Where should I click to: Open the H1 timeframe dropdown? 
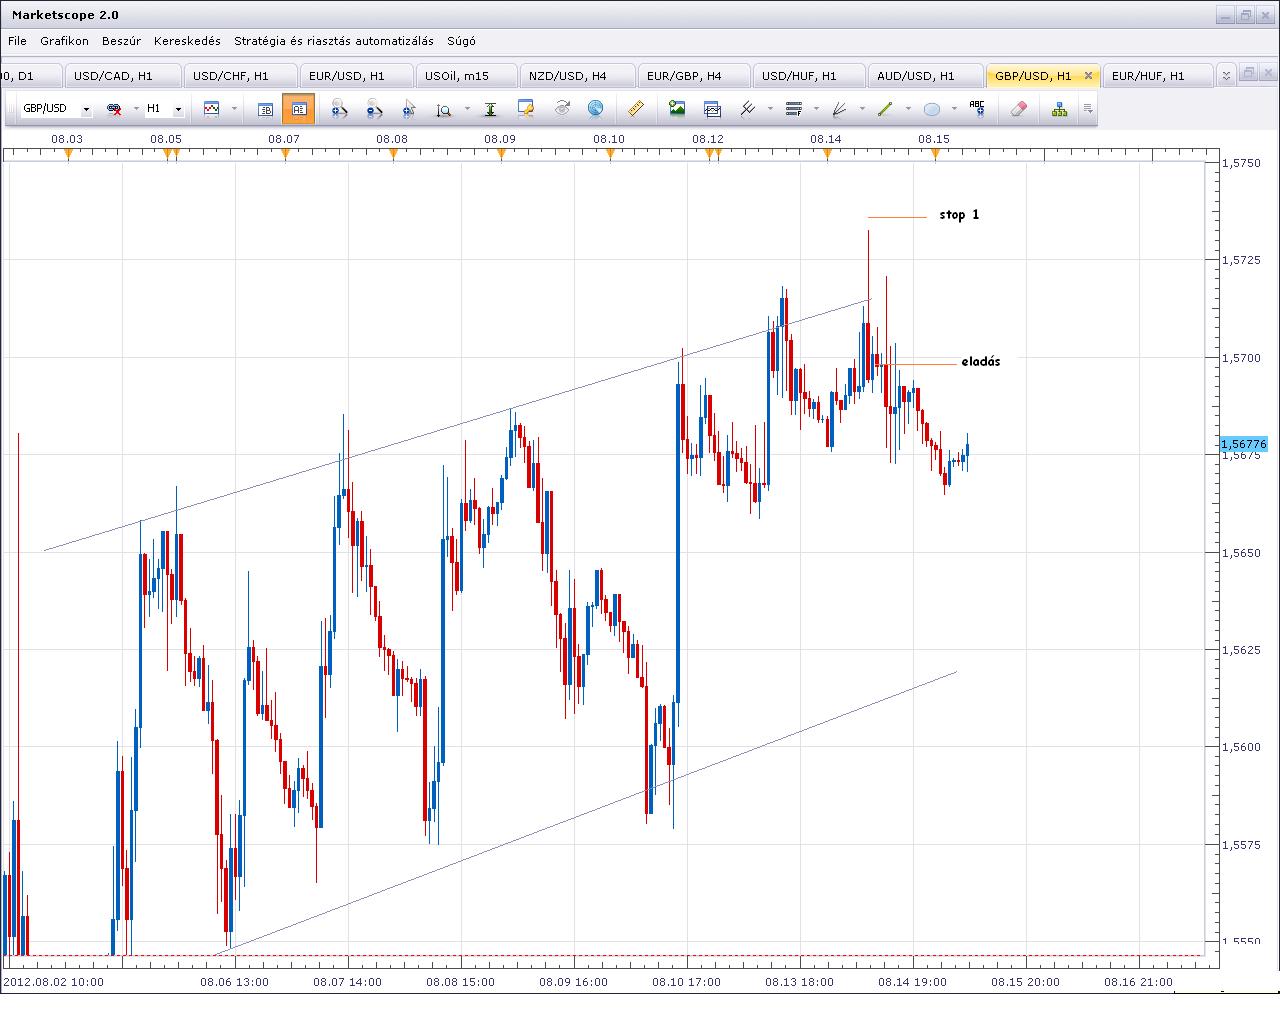click(178, 109)
